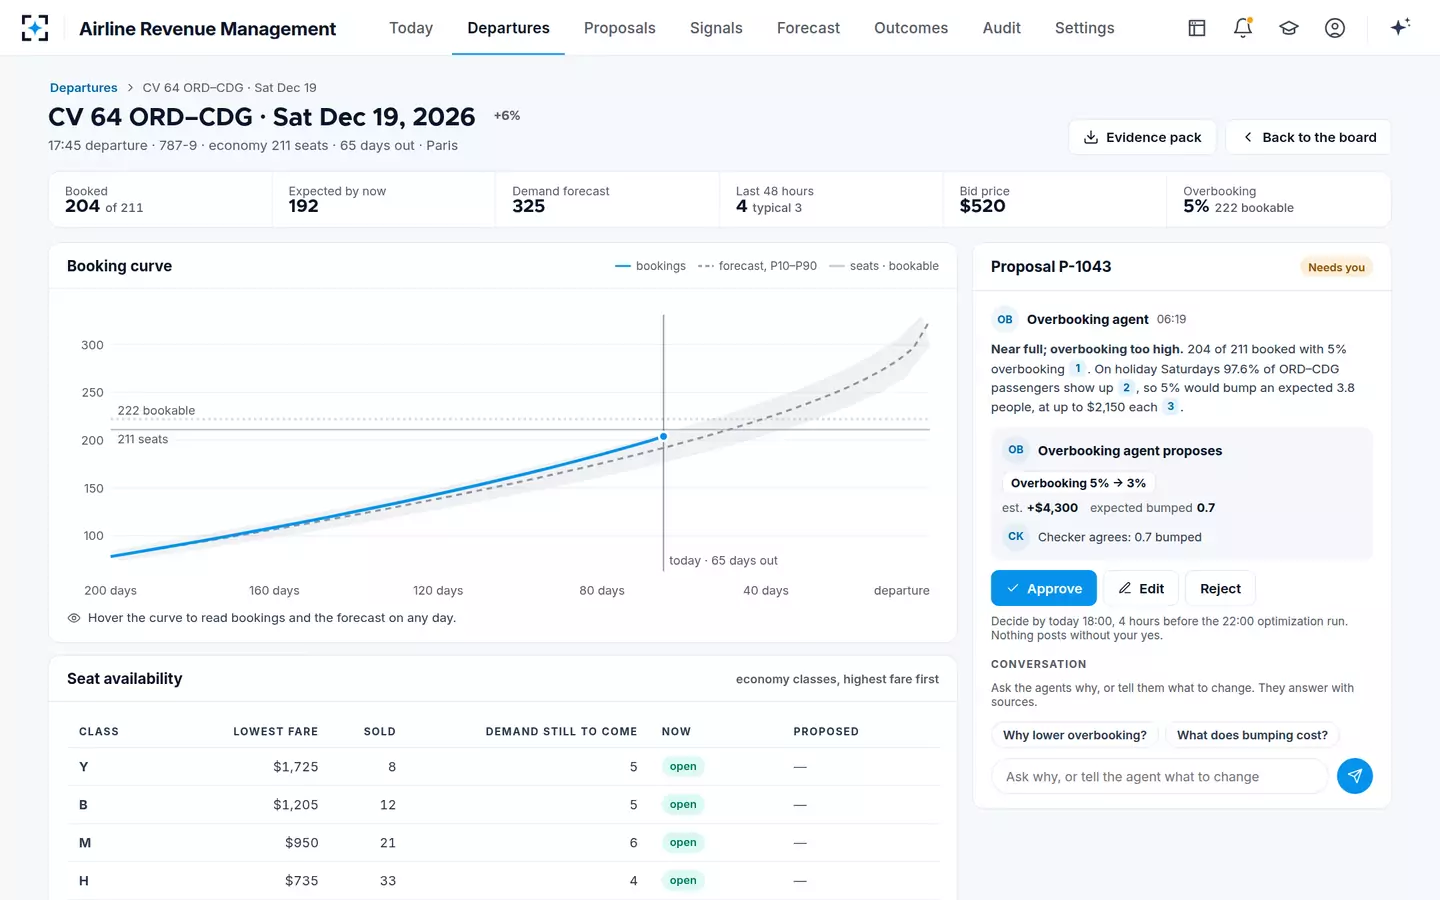Viewport: 1440px width, 900px height.
Task: Click the CK checker avatar
Action: (1016, 537)
